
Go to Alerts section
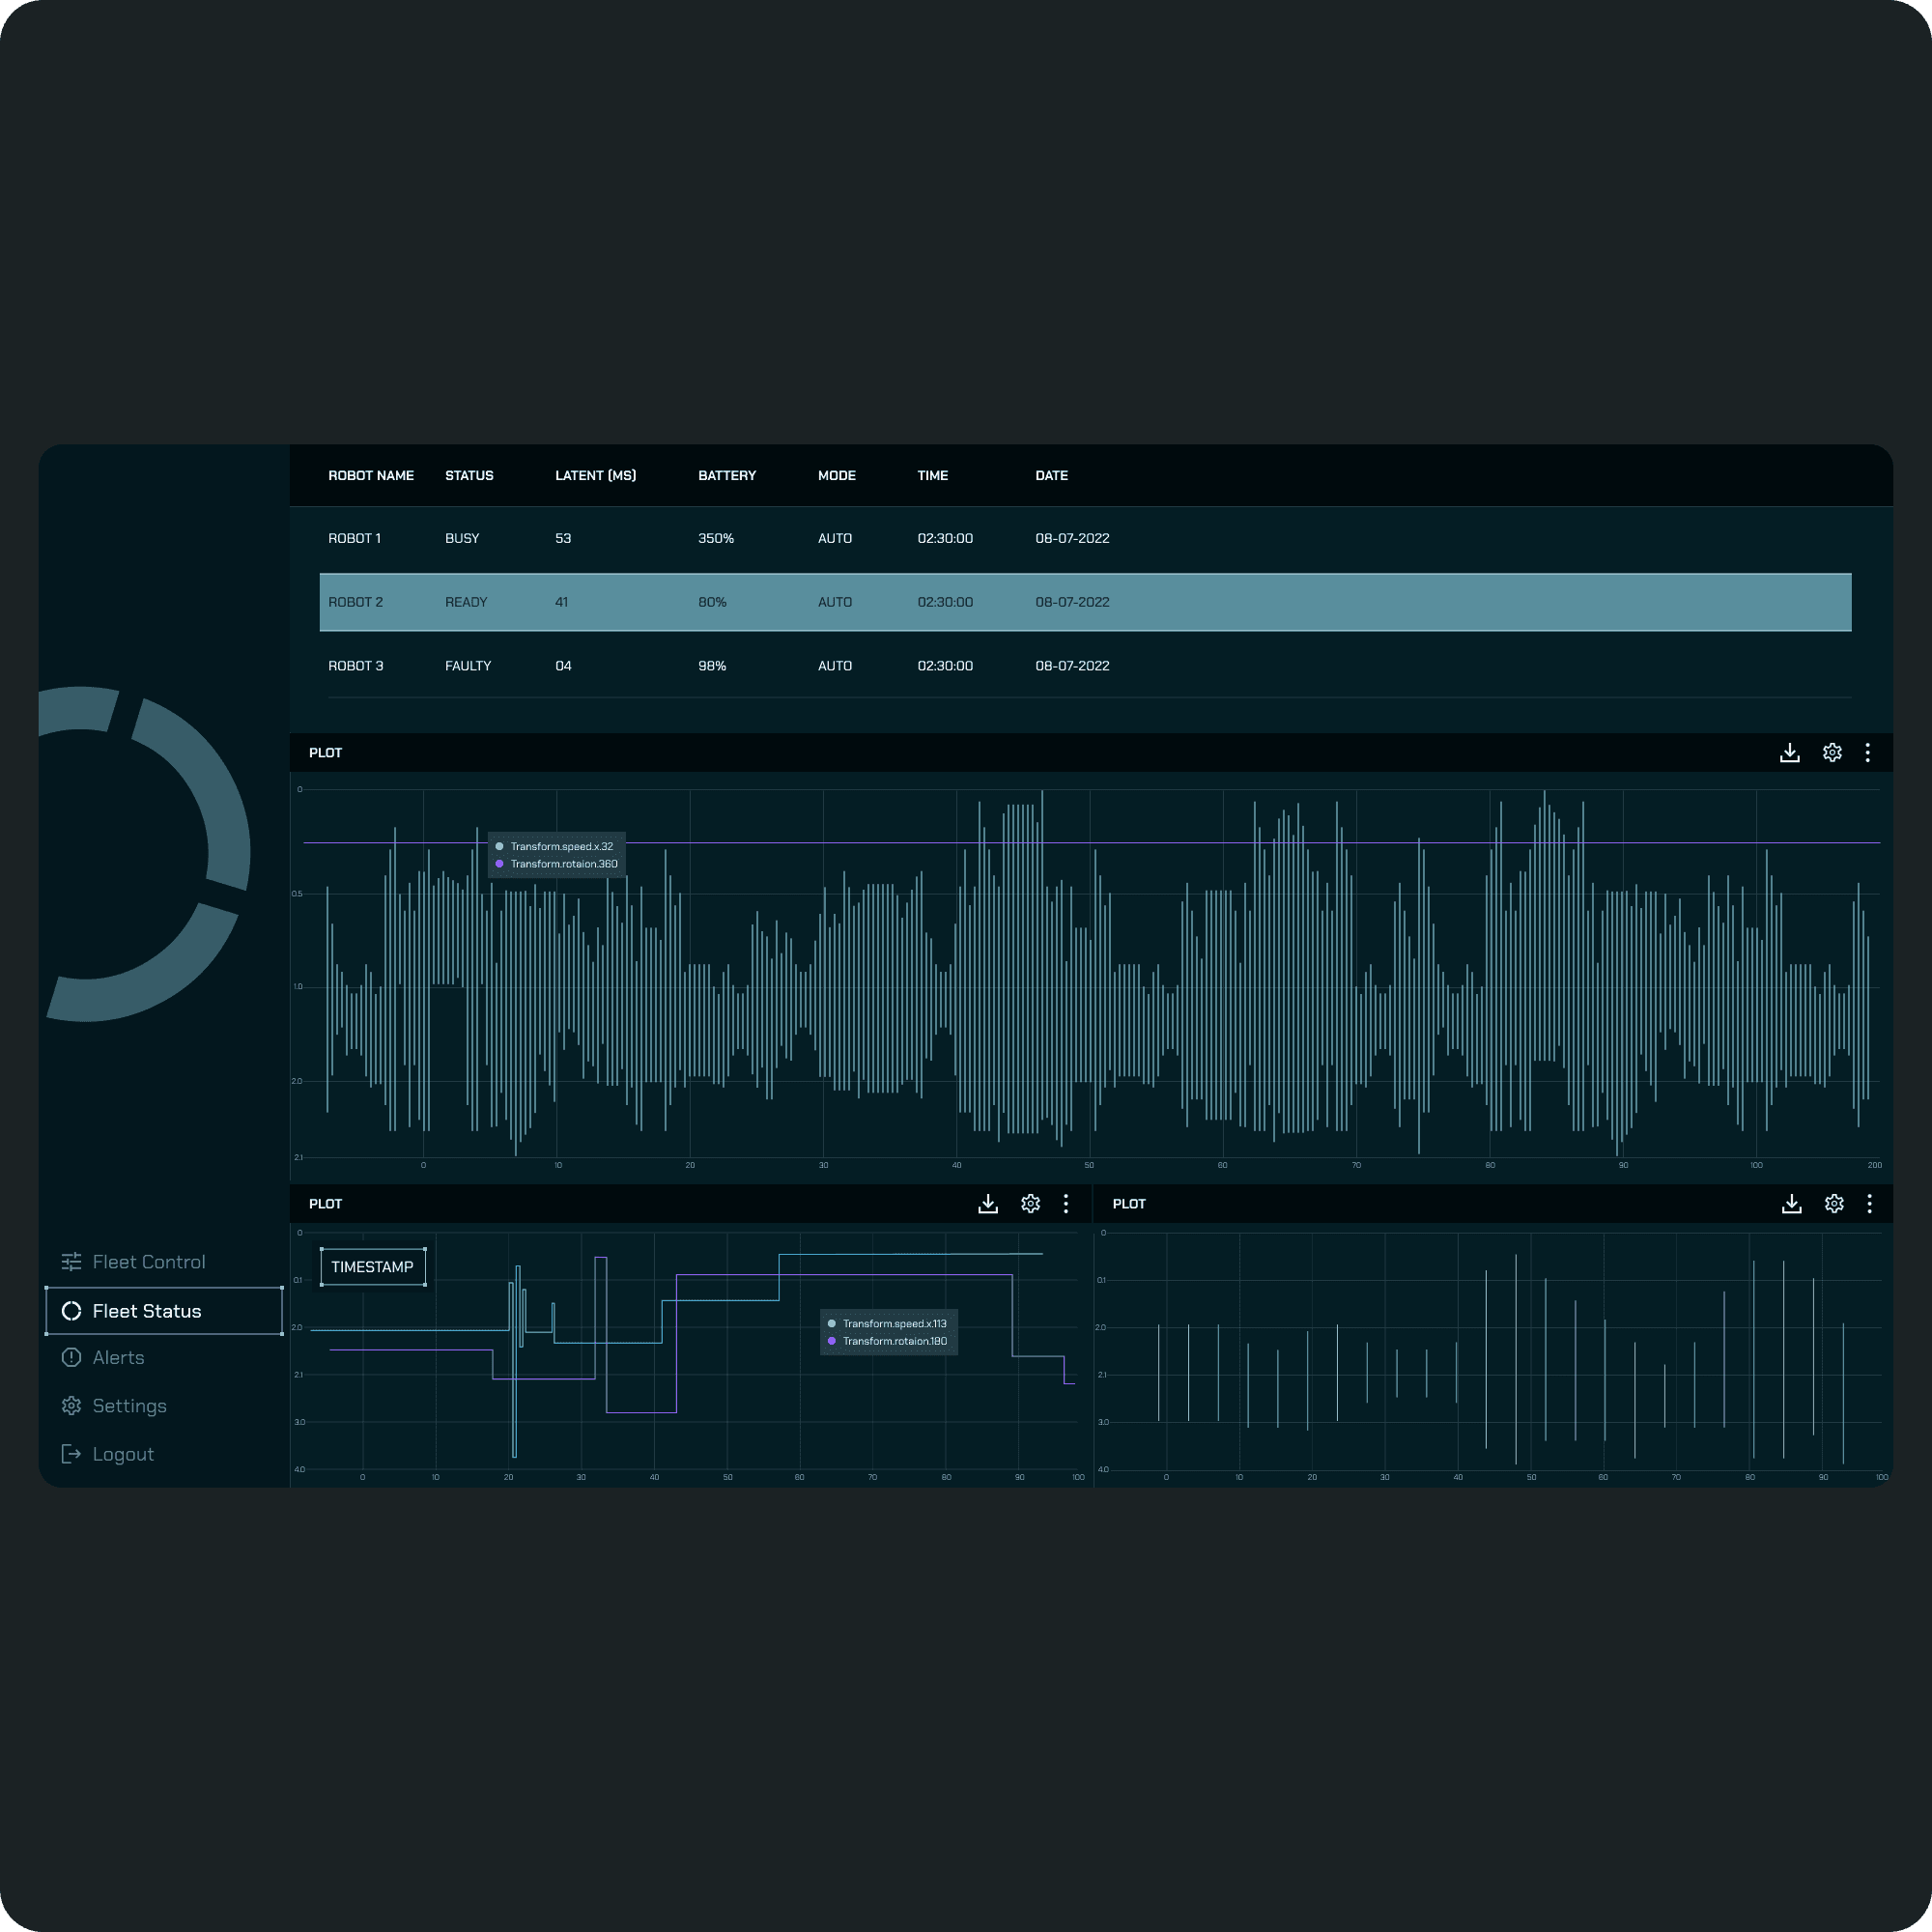click(x=118, y=1358)
